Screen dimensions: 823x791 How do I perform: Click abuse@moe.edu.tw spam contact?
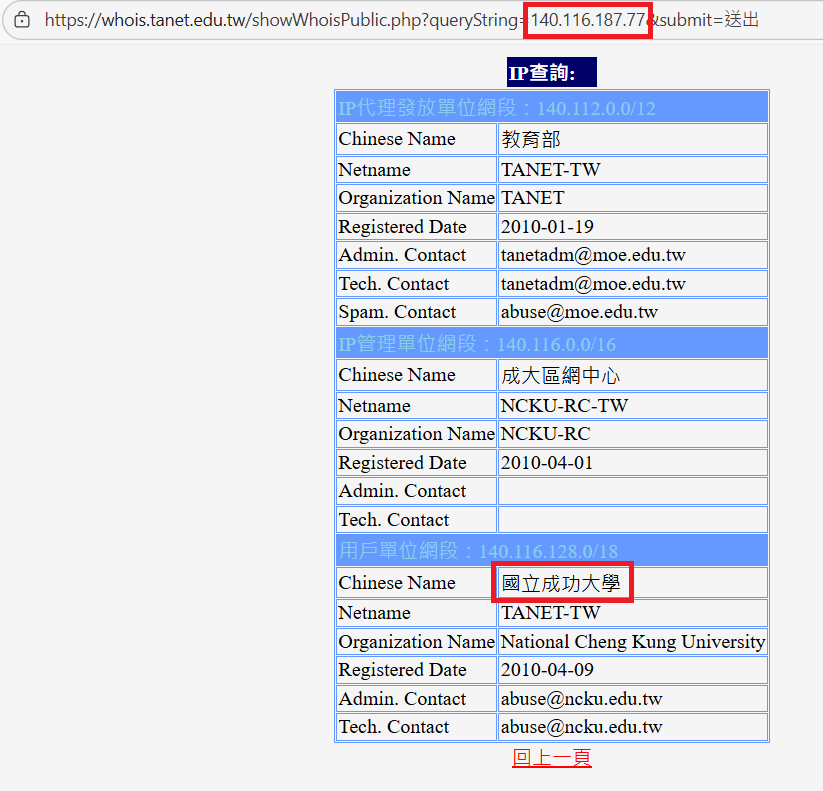pyautogui.click(x=632, y=312)
